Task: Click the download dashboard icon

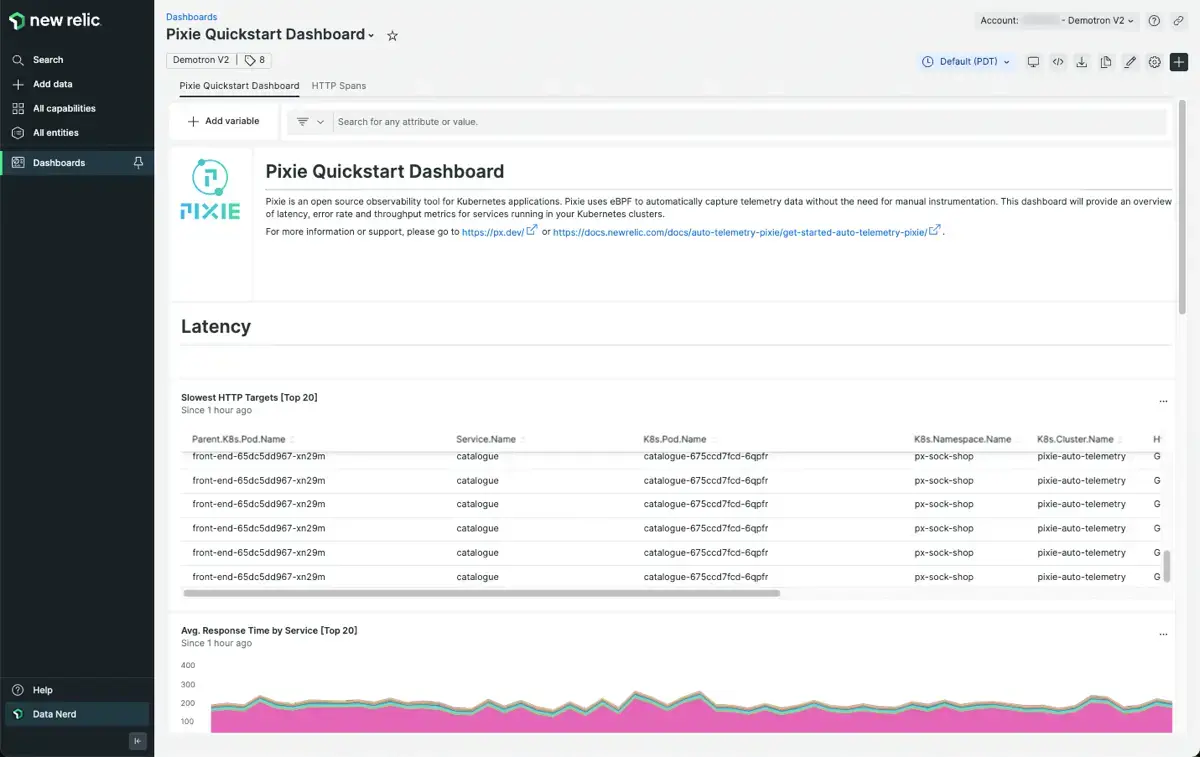Action: (x=1081, y=62)
